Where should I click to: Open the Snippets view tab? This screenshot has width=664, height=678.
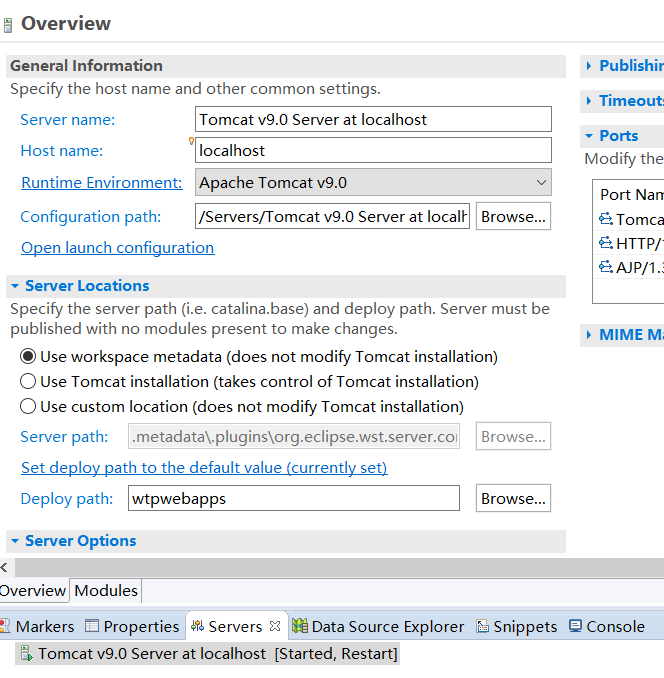[517, 626]
